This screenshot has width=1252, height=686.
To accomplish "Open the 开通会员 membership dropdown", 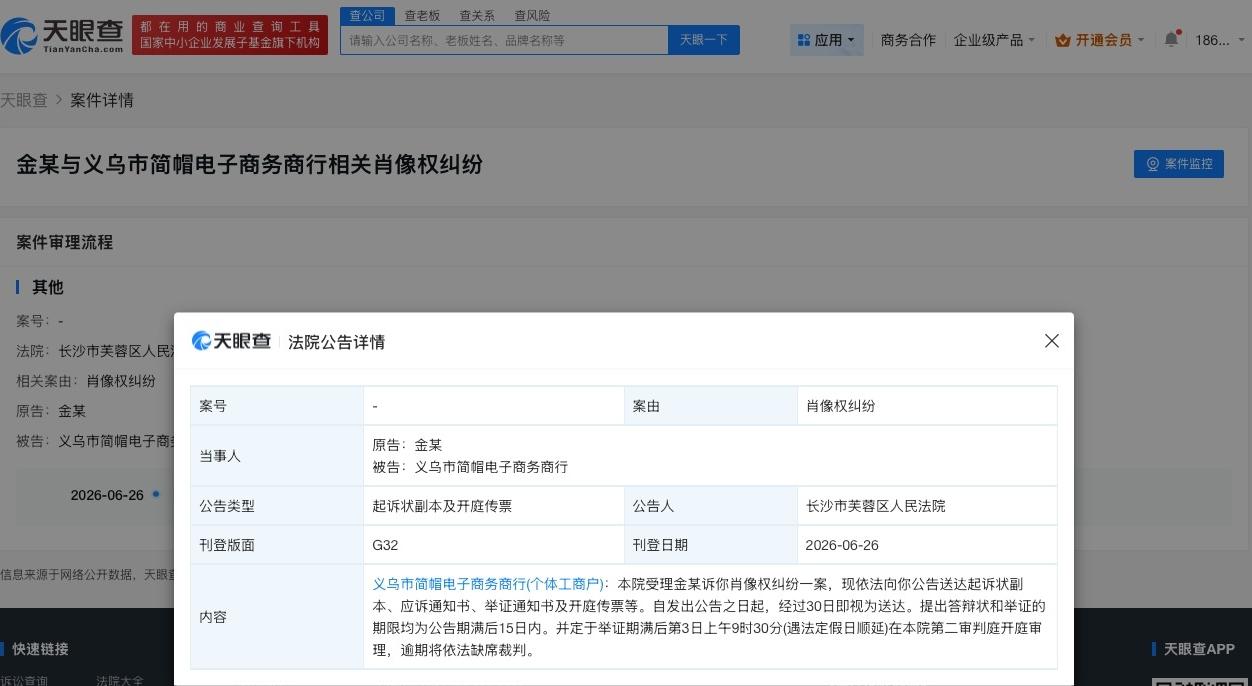I will [x=1100, y=40].
